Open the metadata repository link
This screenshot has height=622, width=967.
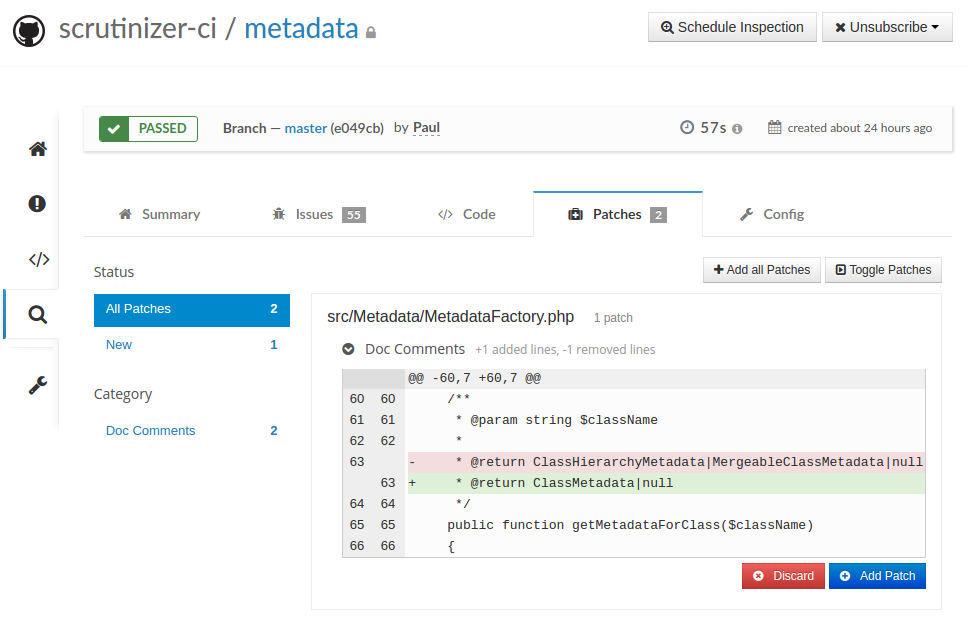pyautogui.click(x=301, y=29)
